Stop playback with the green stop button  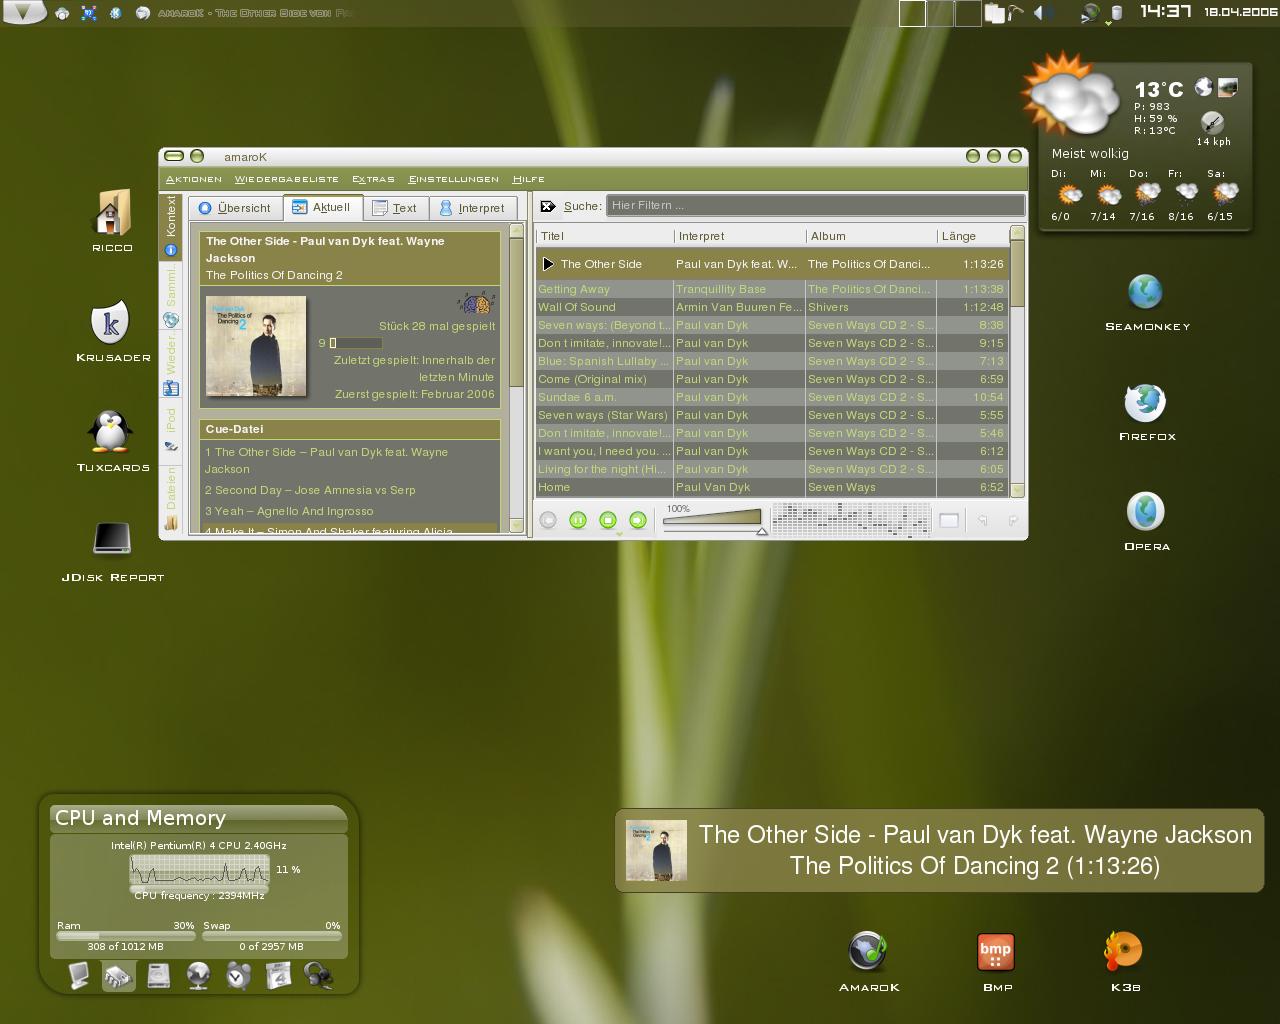tap(607, 520)
